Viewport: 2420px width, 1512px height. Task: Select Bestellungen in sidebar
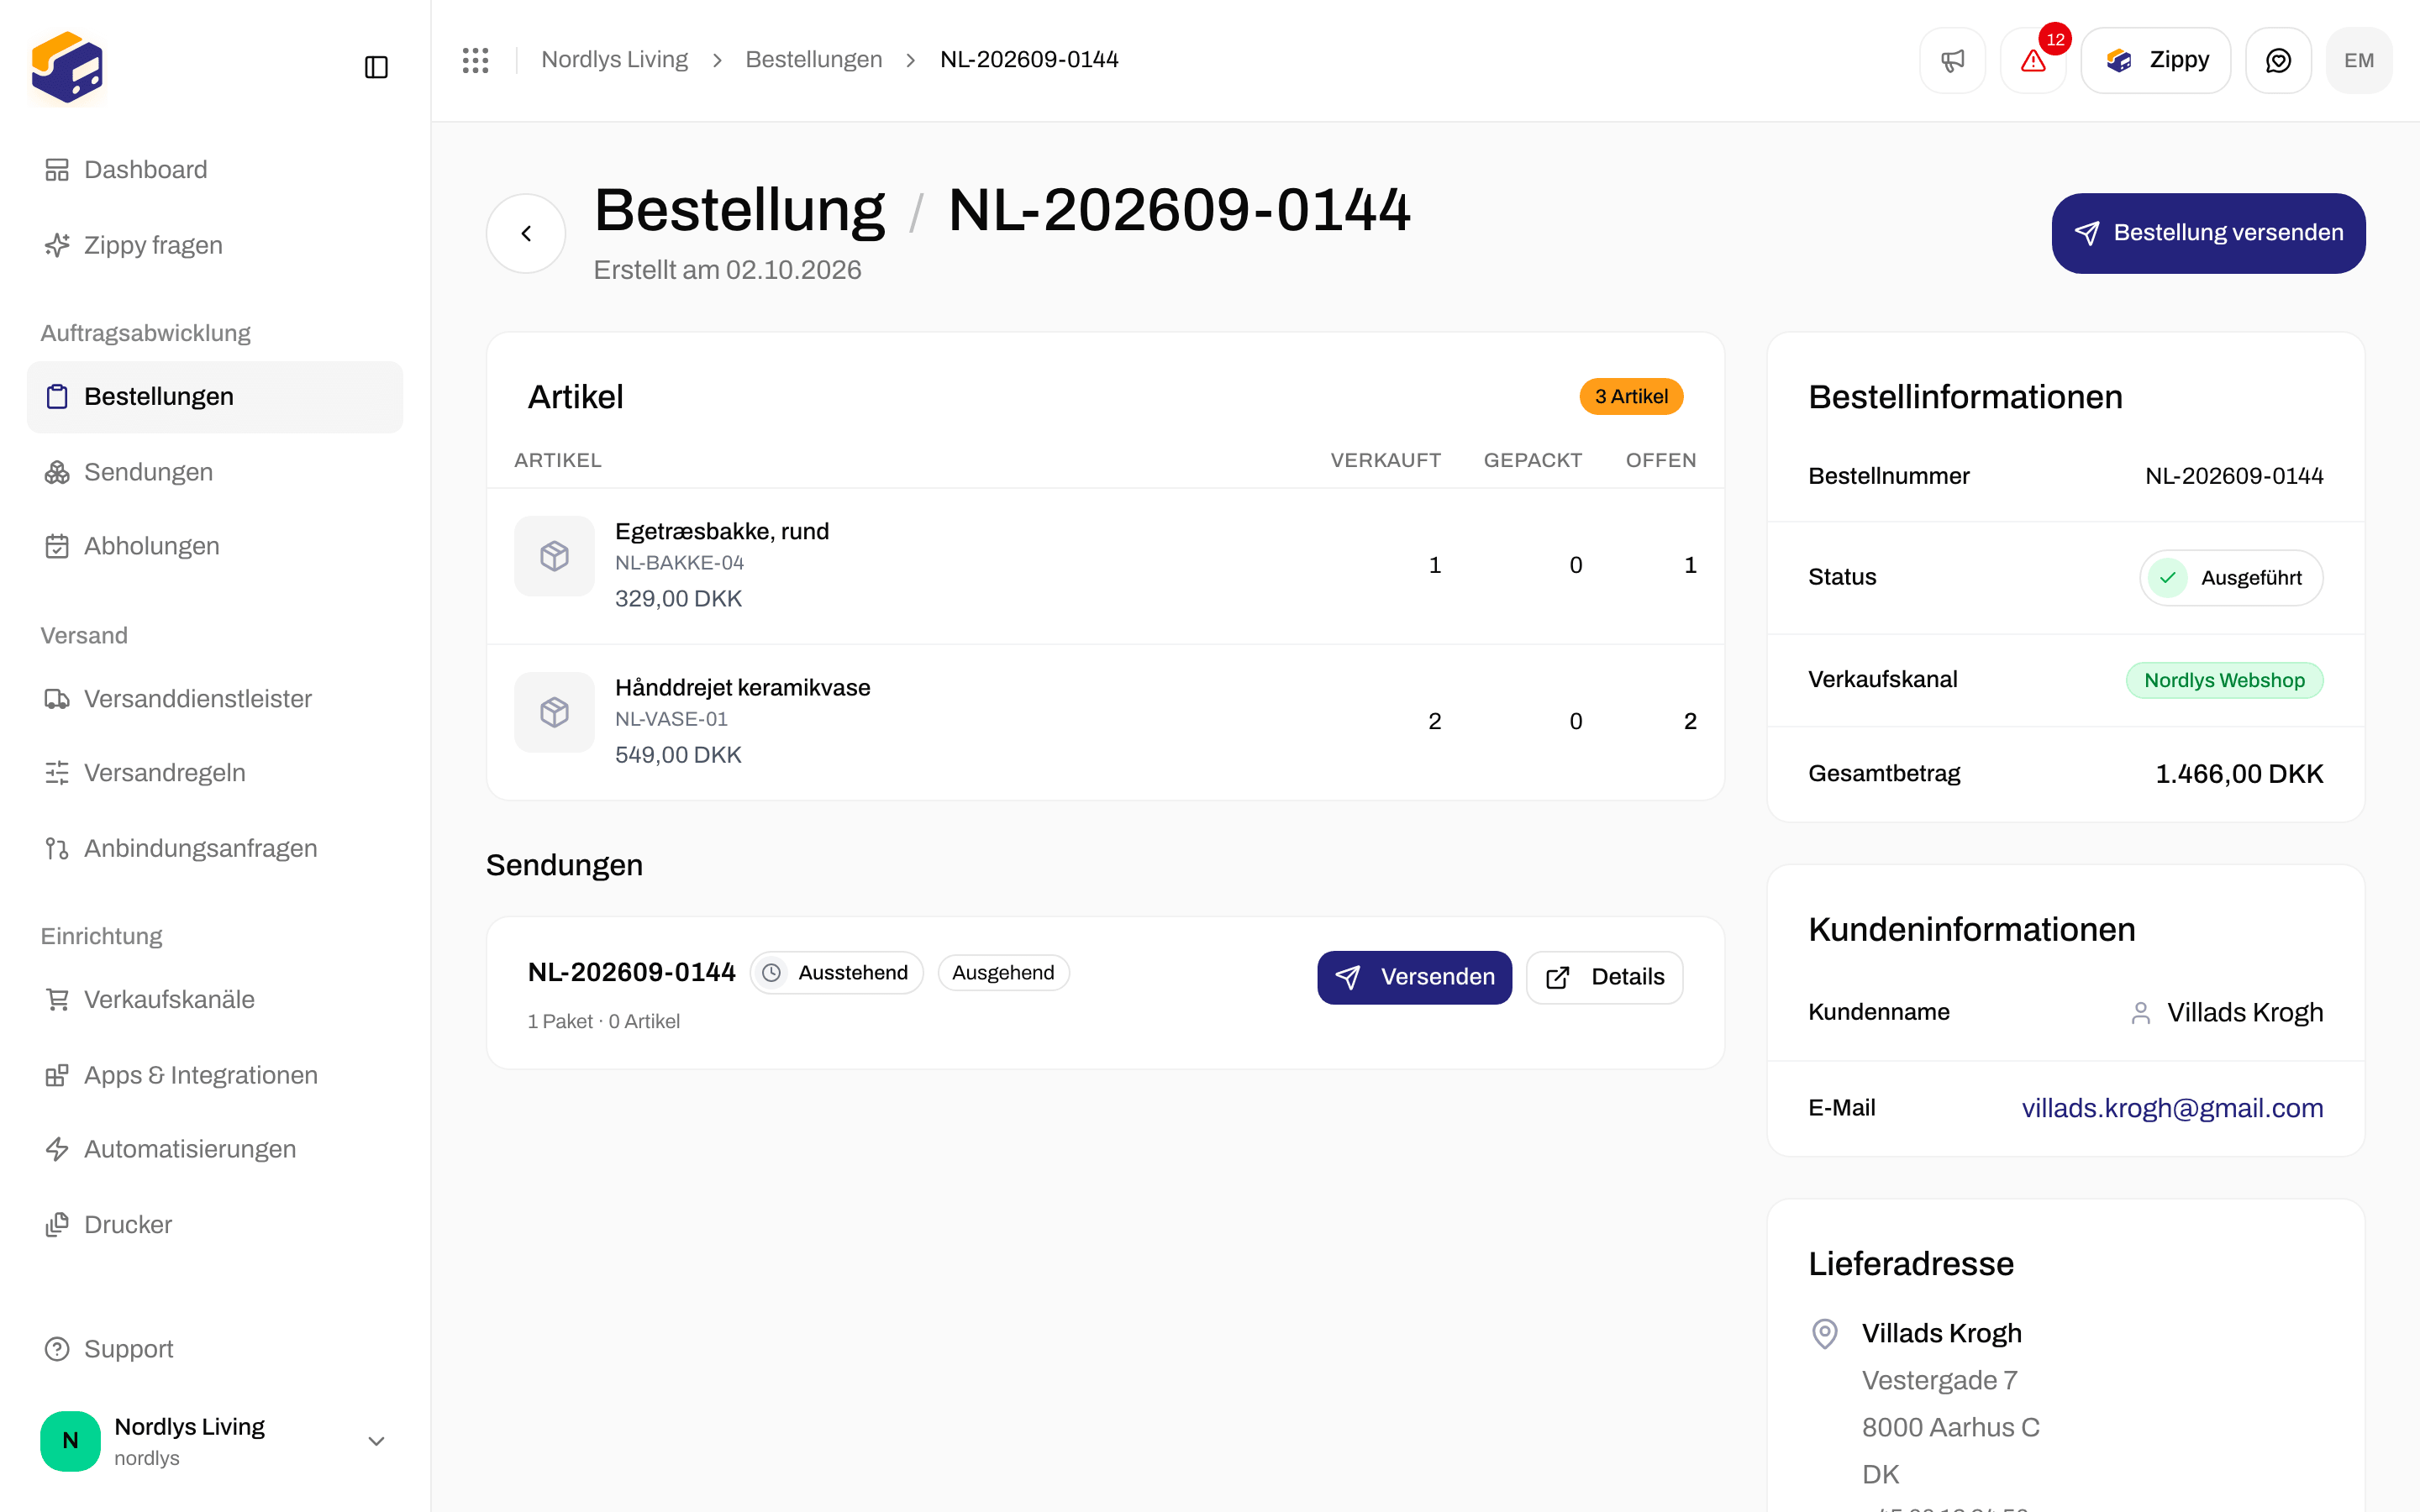click(x=215, y=397)
